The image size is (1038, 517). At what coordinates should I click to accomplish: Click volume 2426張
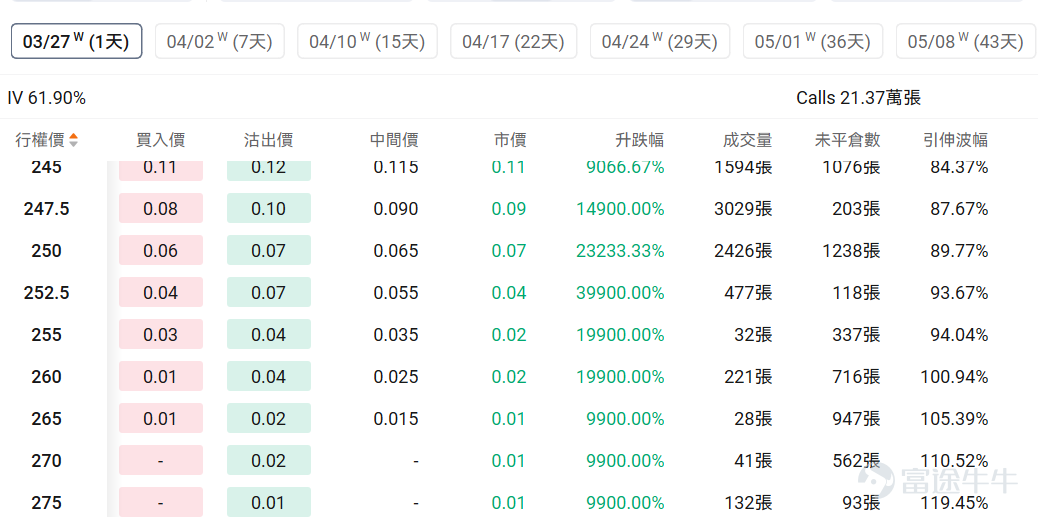click(x=743, y=251)
